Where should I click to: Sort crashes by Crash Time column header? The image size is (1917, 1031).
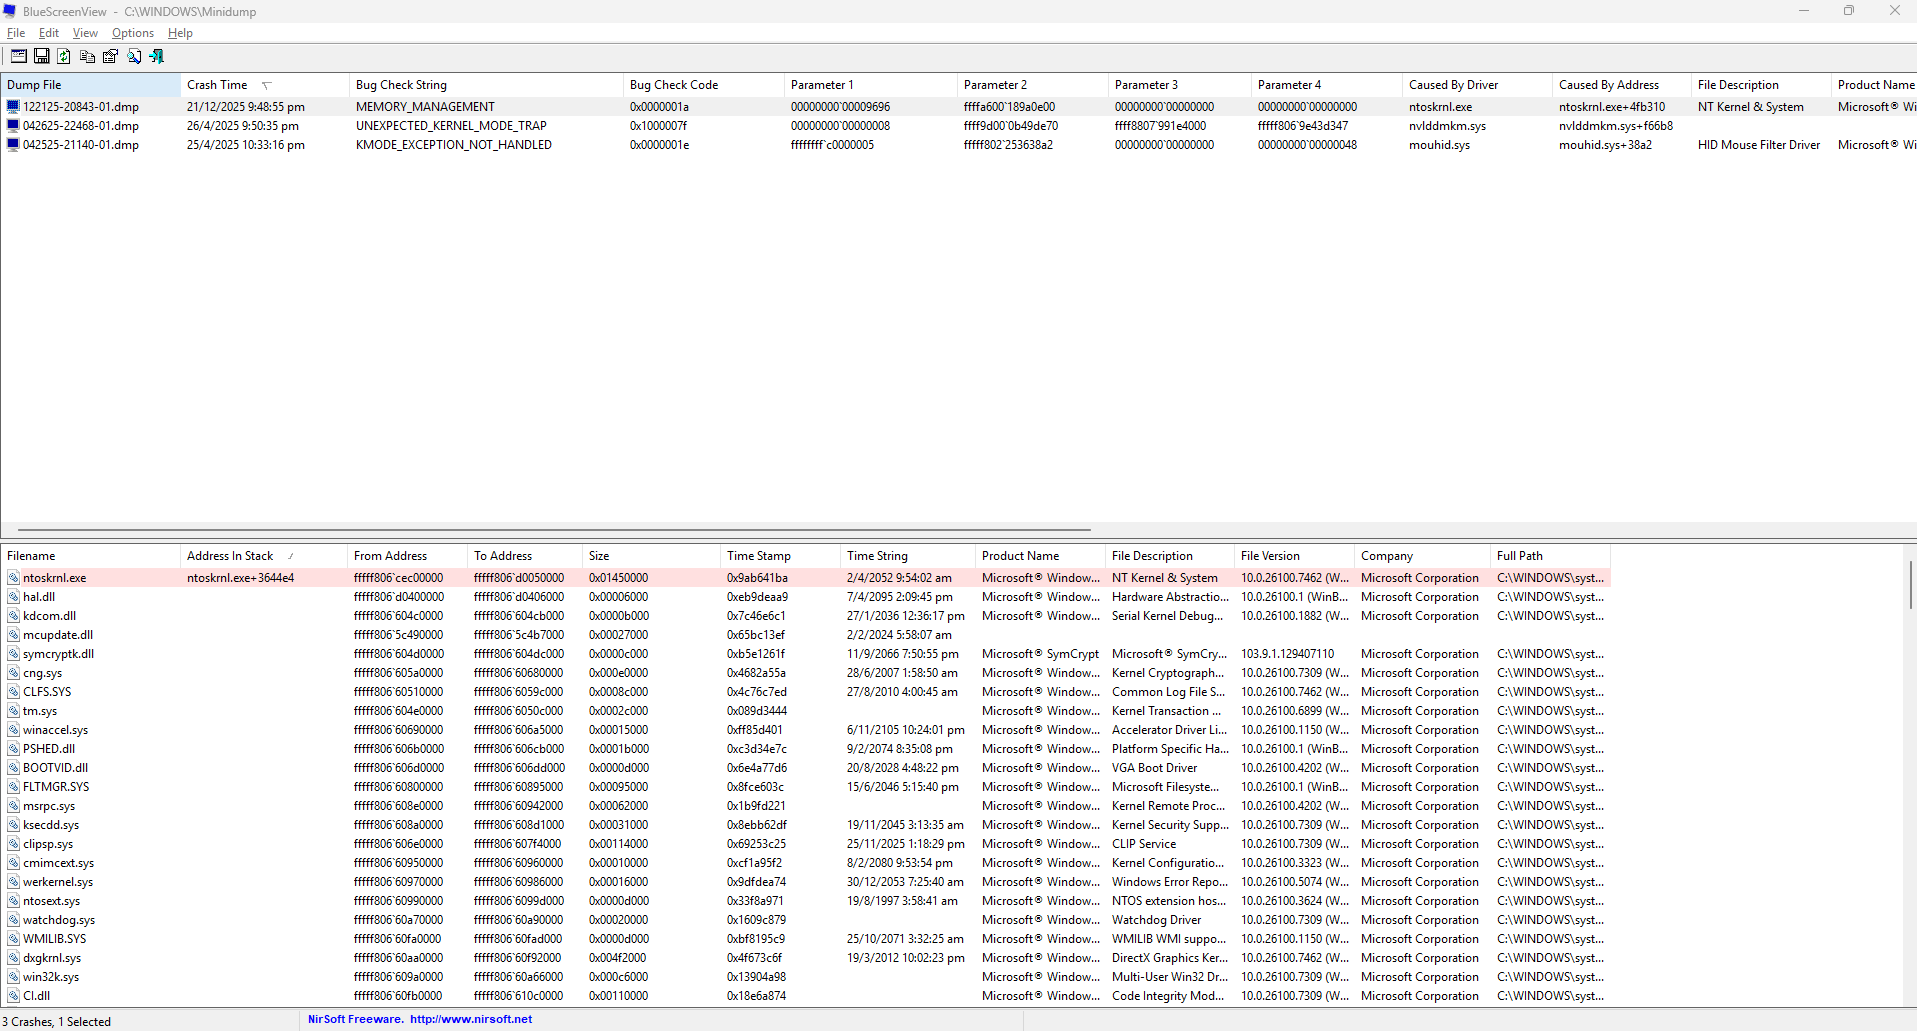pyautogui.click(x=265, y=85)
